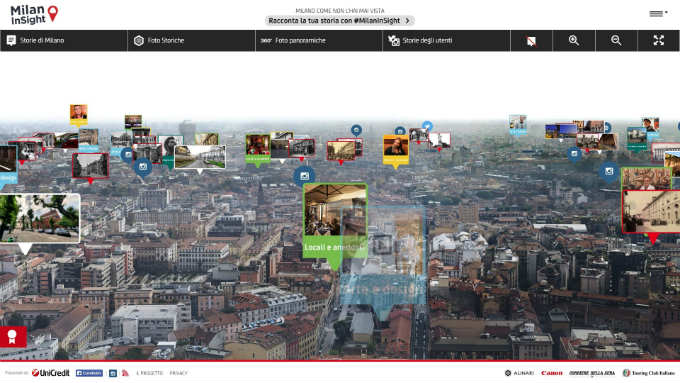Open the teal marker with white building photo
This screenshot has height=383, width=680.
pos(637,139)
